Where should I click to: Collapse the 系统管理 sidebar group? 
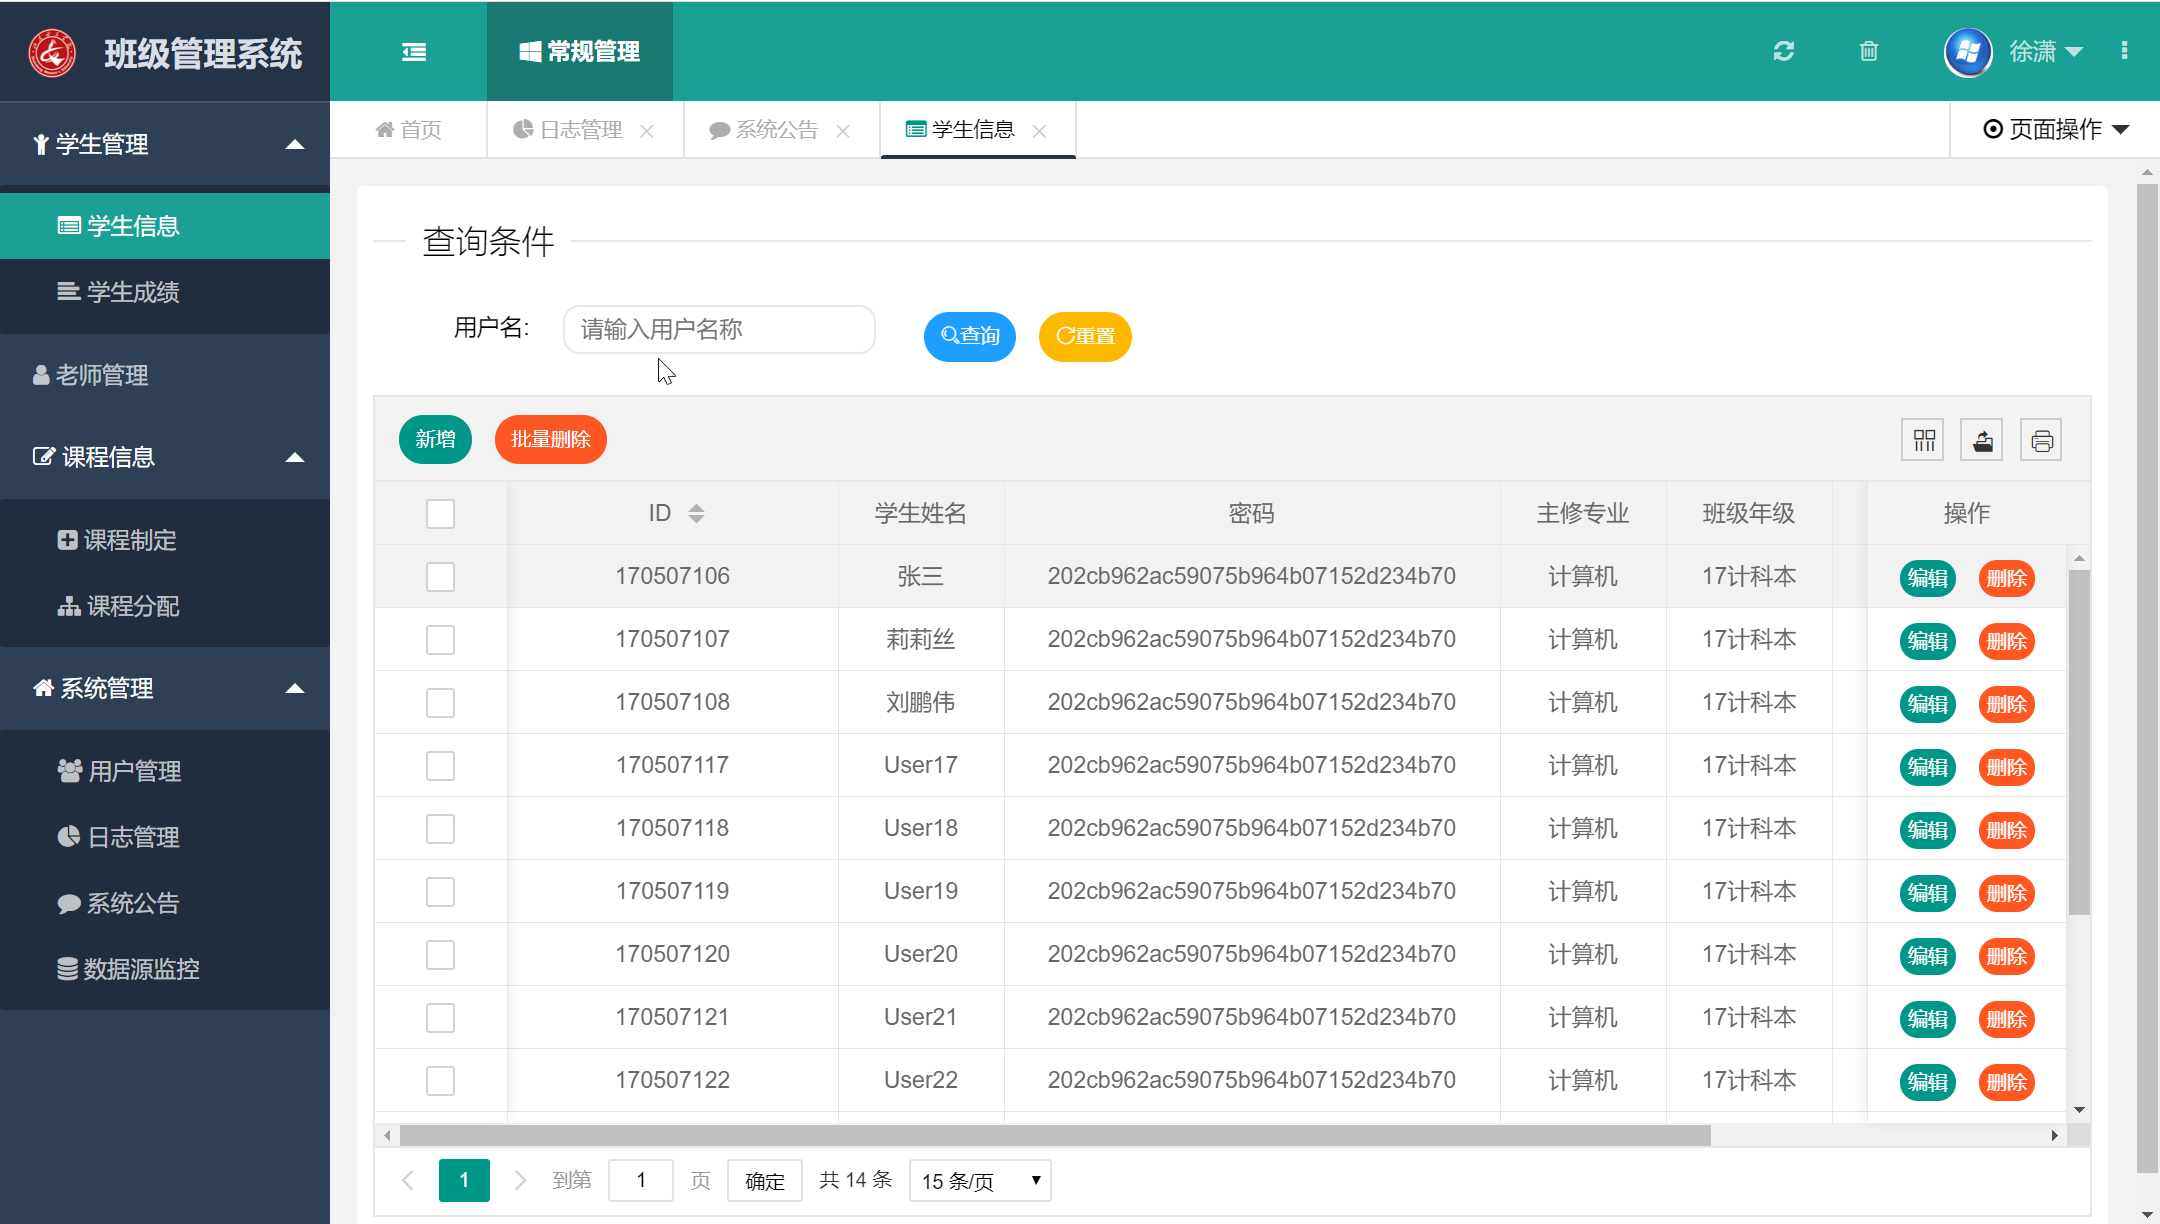pos(165,688)
